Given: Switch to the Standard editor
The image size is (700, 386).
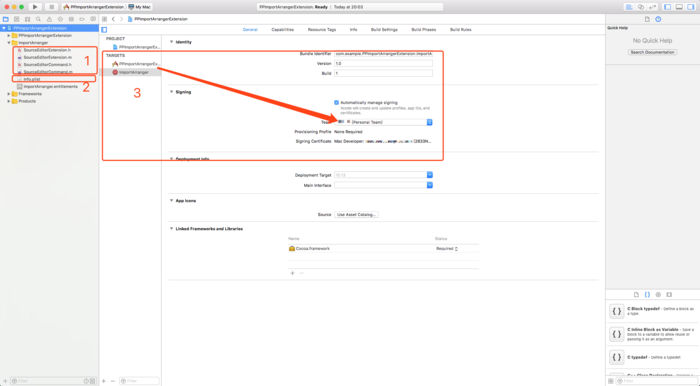Looking at the screenshot, I should pyautogui.click(x=629, y=7).
